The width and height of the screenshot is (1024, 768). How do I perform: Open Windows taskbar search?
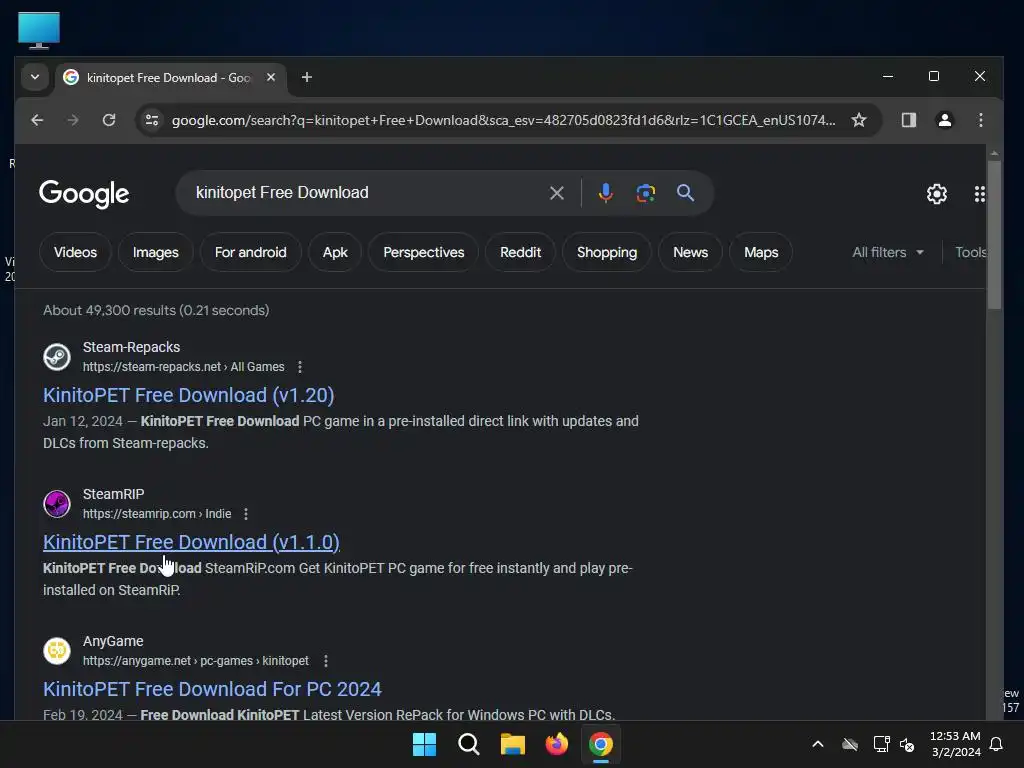[x=469, y=744]
